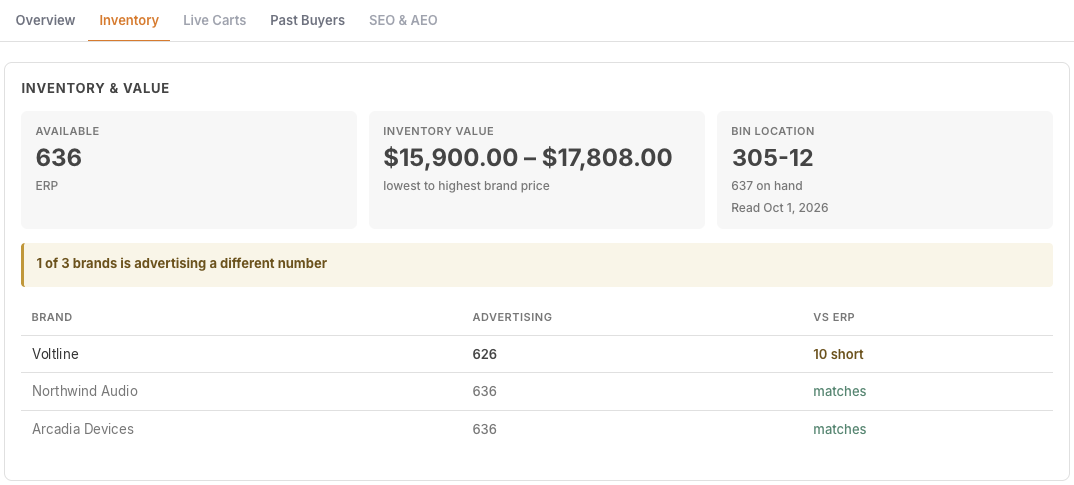The height and width of the screenshot is (485, 1074).
Task: Go to the SEO & AEO tab
Action: [x=403, y=21]
